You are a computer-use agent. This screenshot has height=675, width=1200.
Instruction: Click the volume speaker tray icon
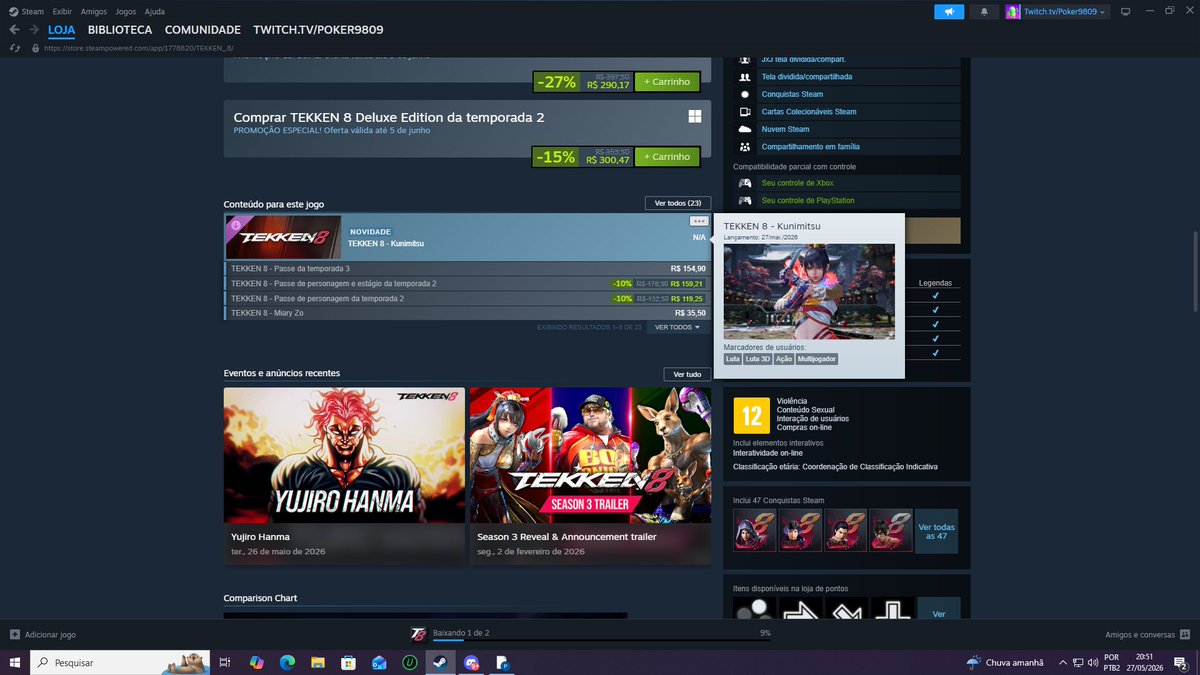coord(1094,662)
